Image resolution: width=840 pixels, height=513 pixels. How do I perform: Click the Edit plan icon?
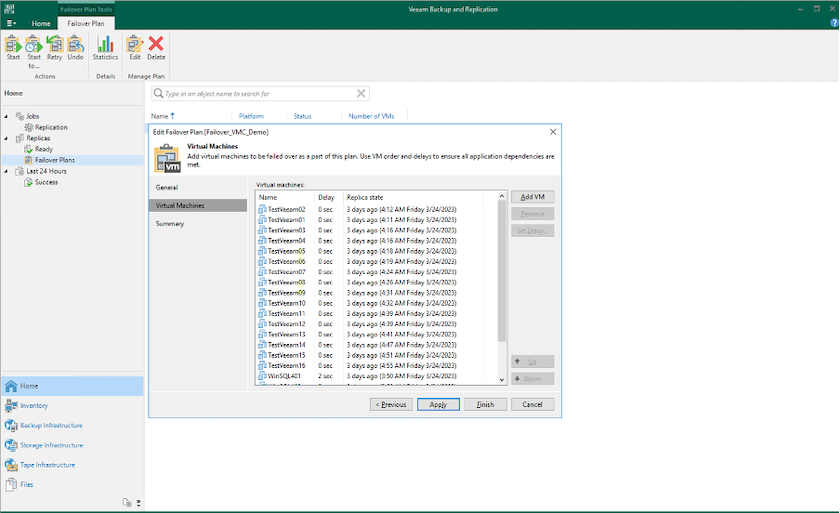point(135,45)
